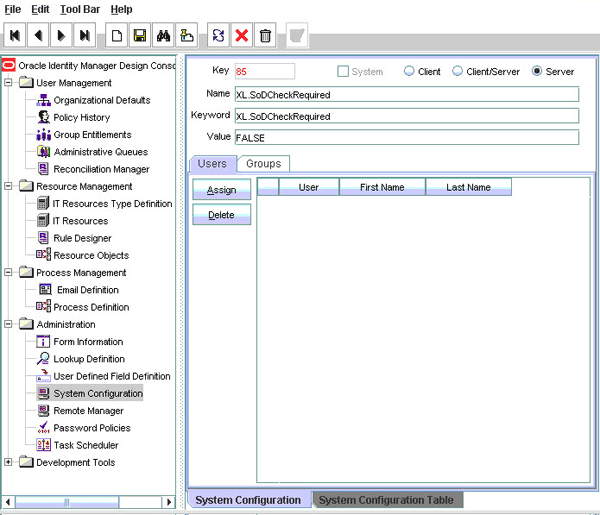Collapse the User Management folder
Viewport: 600px width, 515px height.
(8, 83)
